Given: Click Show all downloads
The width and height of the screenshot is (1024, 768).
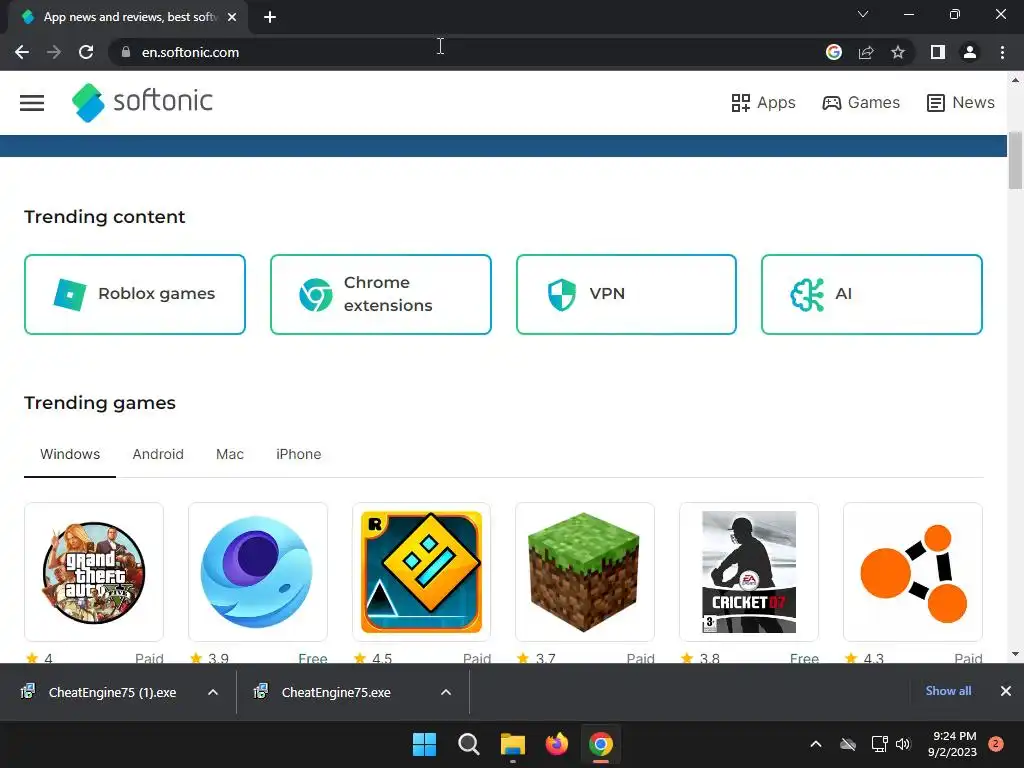Looking at the screenshot, I should 948,691.
